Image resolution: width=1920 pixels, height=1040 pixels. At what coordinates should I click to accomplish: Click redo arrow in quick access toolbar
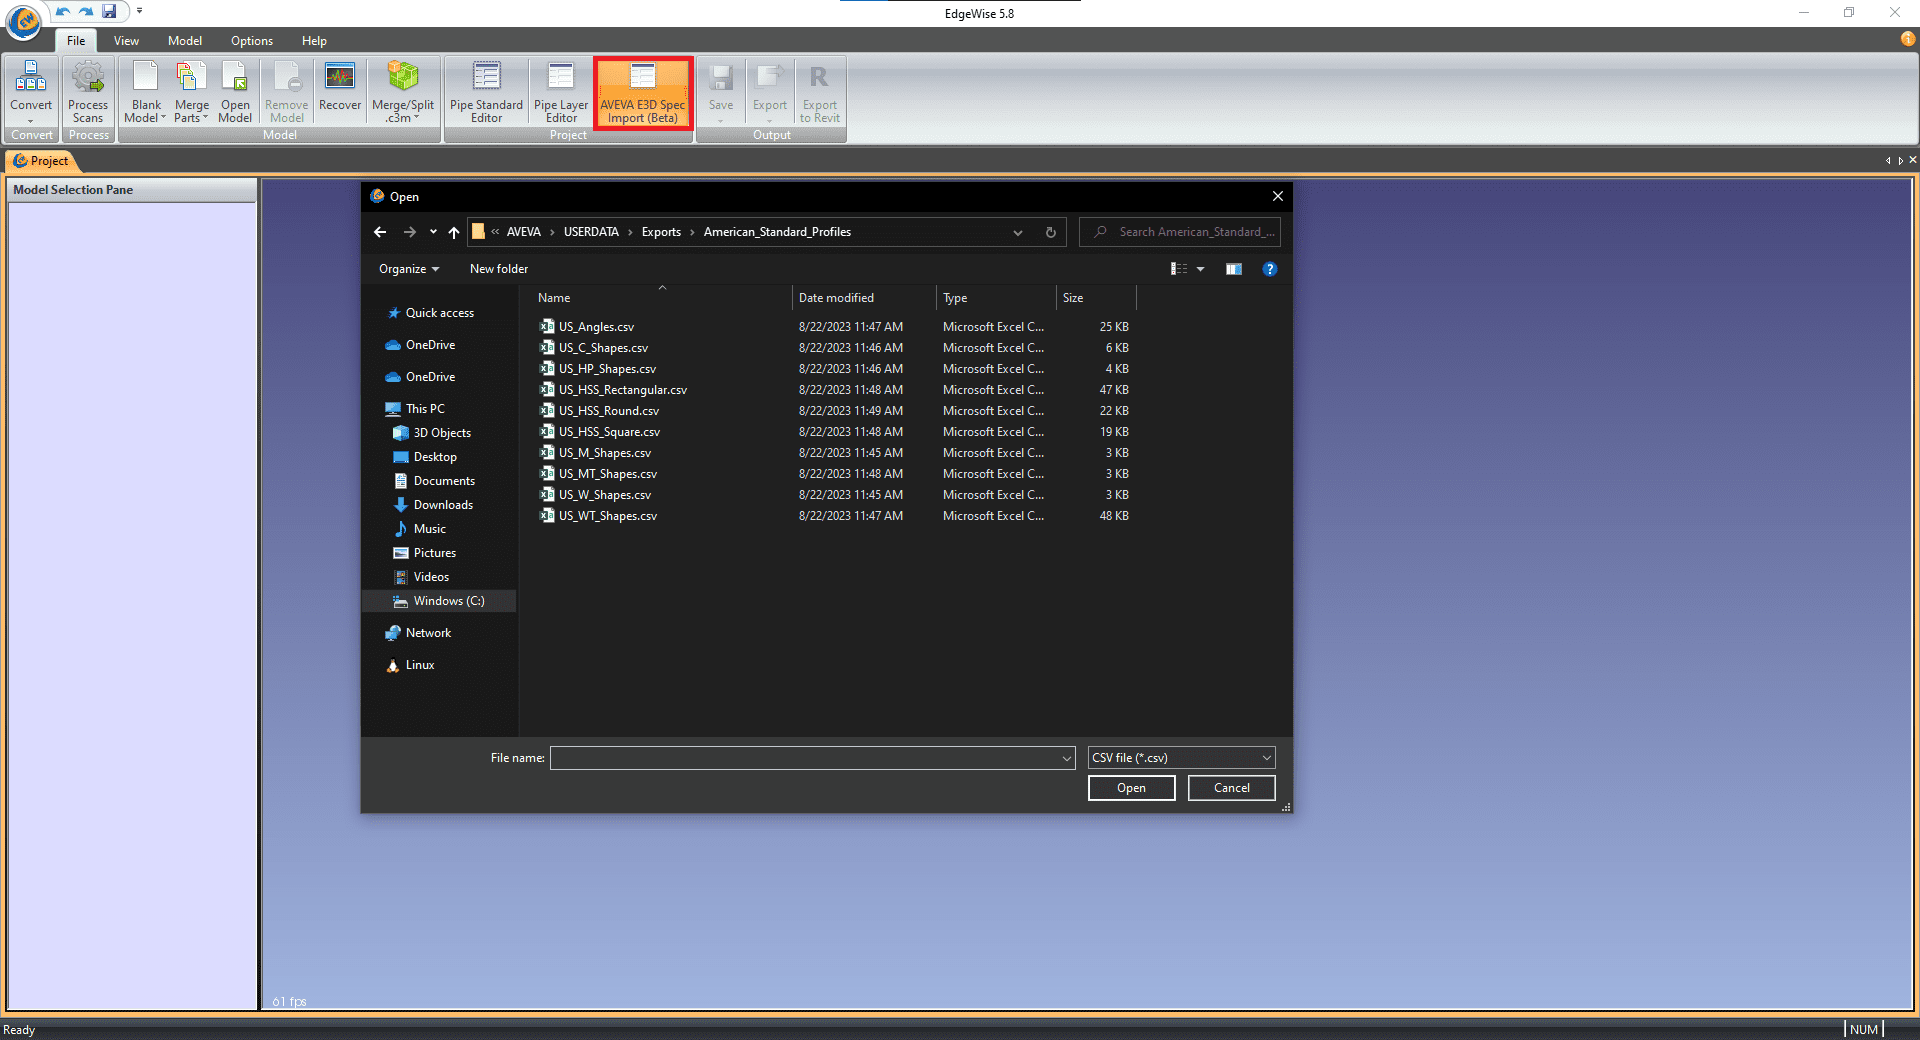[86, 11]
